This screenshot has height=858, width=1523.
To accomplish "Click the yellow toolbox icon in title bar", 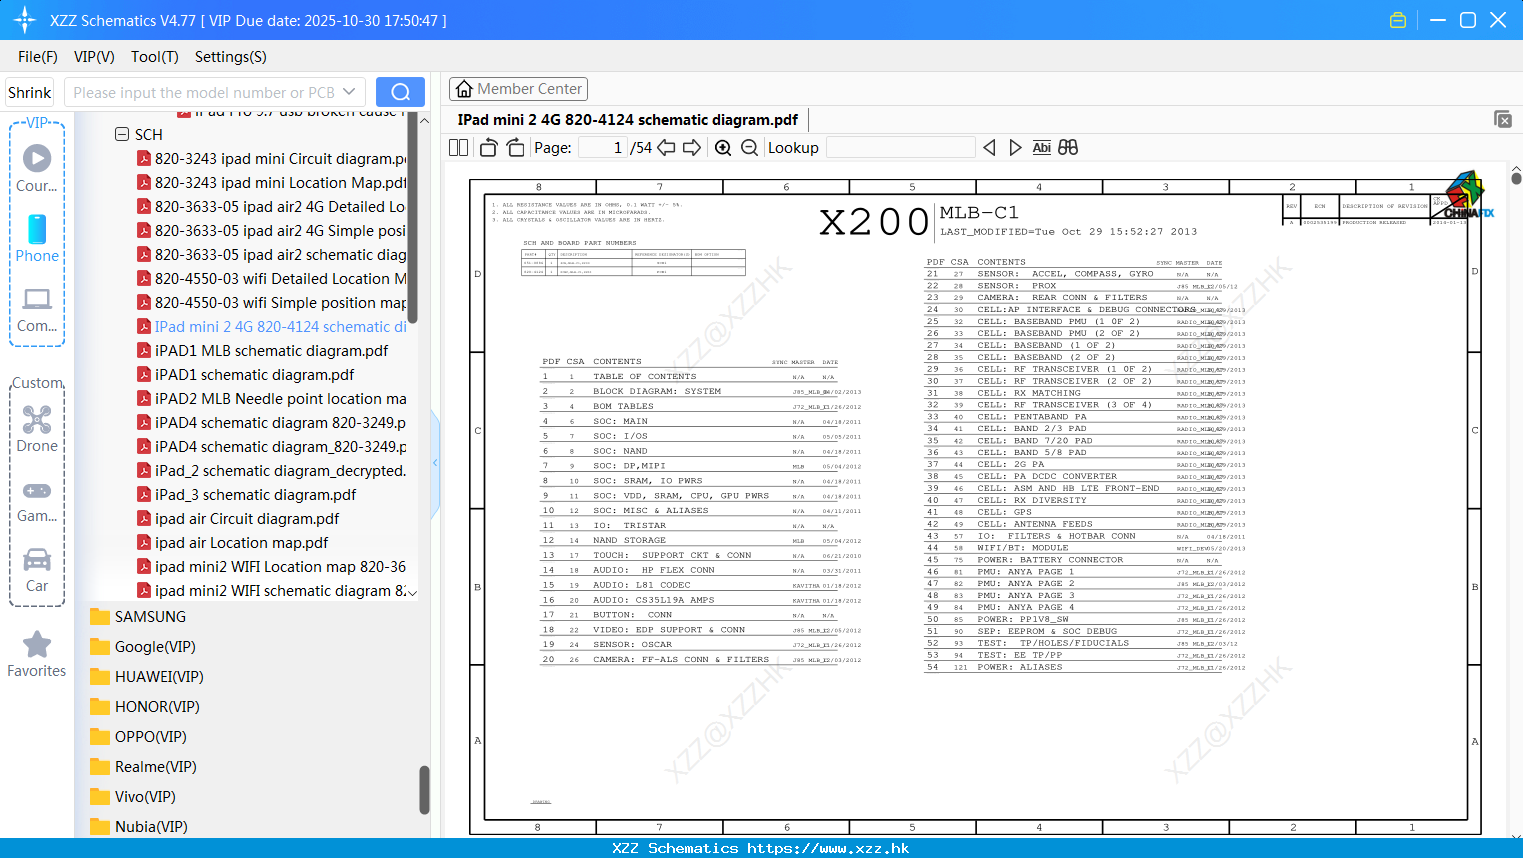I will [1398, 20].
